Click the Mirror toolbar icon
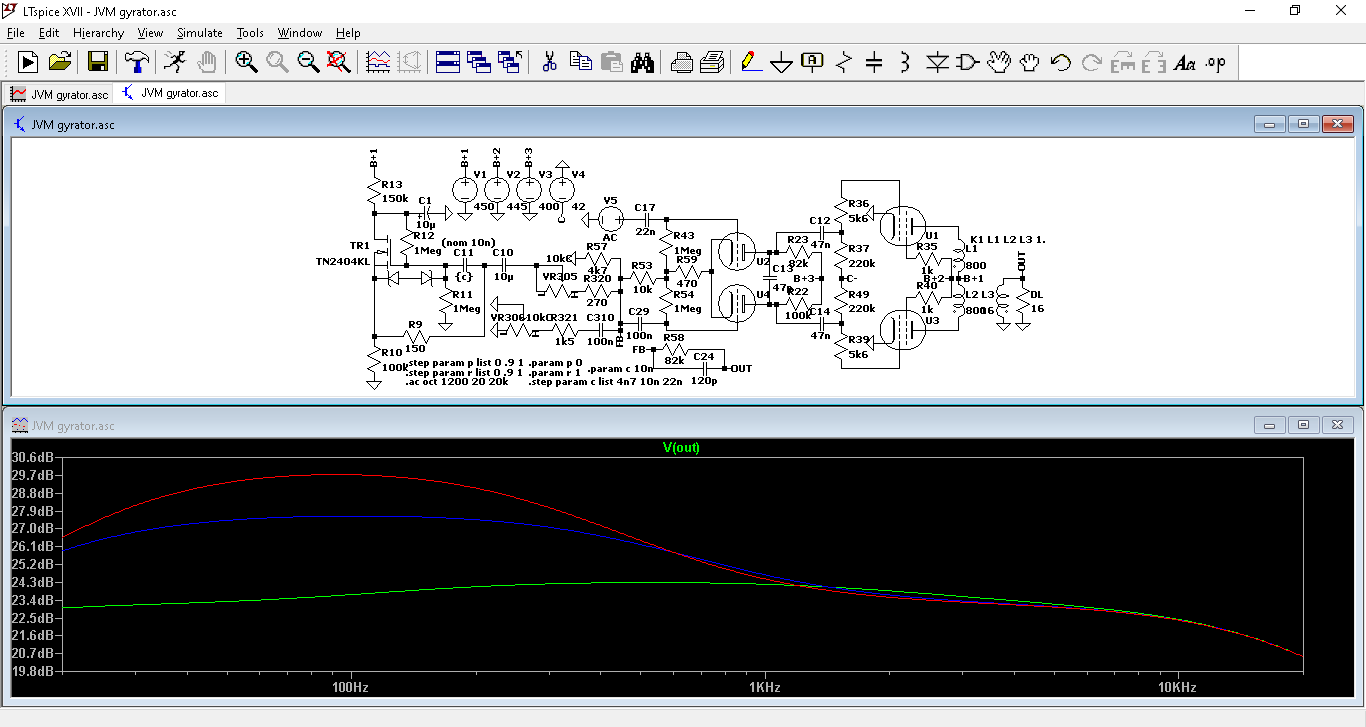 (1153, 62)
